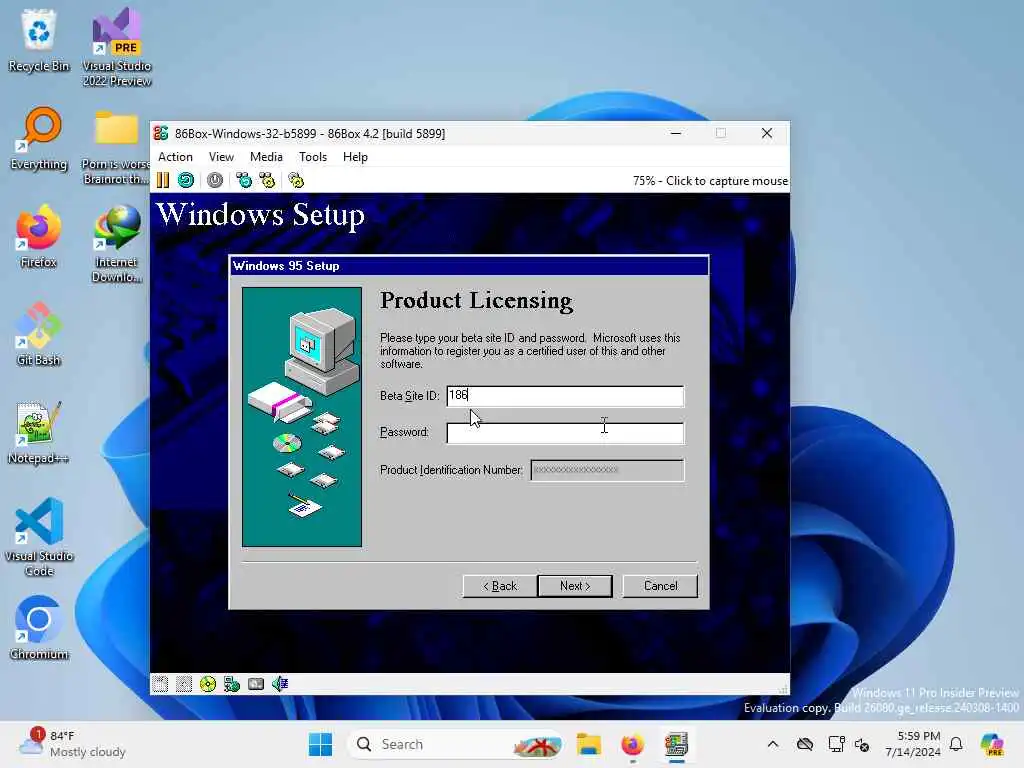Open the Action menu
Image resolution: width=1024 pixels, height=768 pixels.
click(175, 157)
